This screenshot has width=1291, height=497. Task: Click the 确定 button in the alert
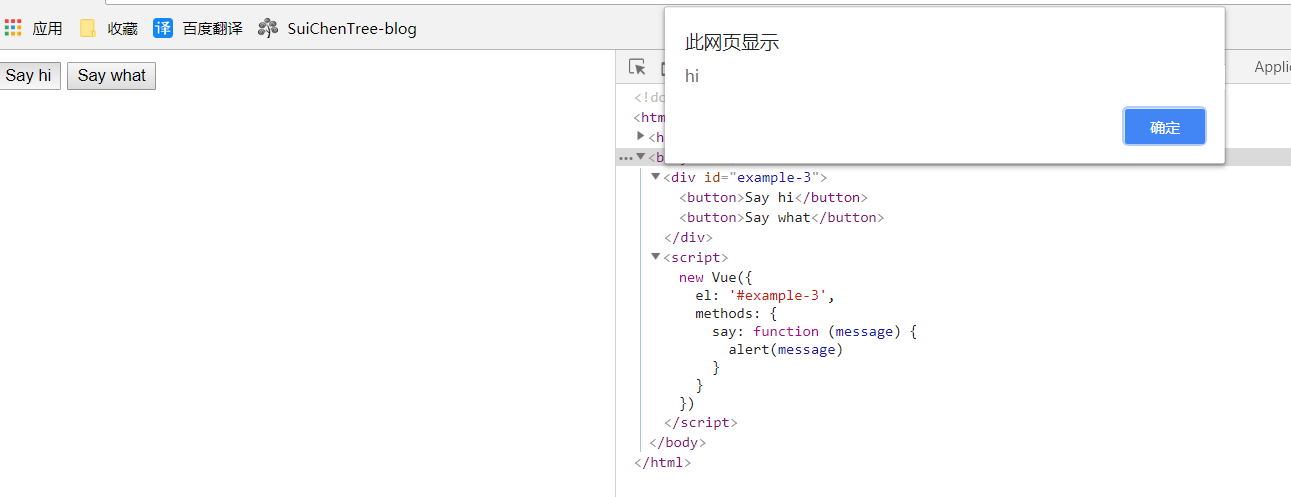click(x=1164, y=127)
